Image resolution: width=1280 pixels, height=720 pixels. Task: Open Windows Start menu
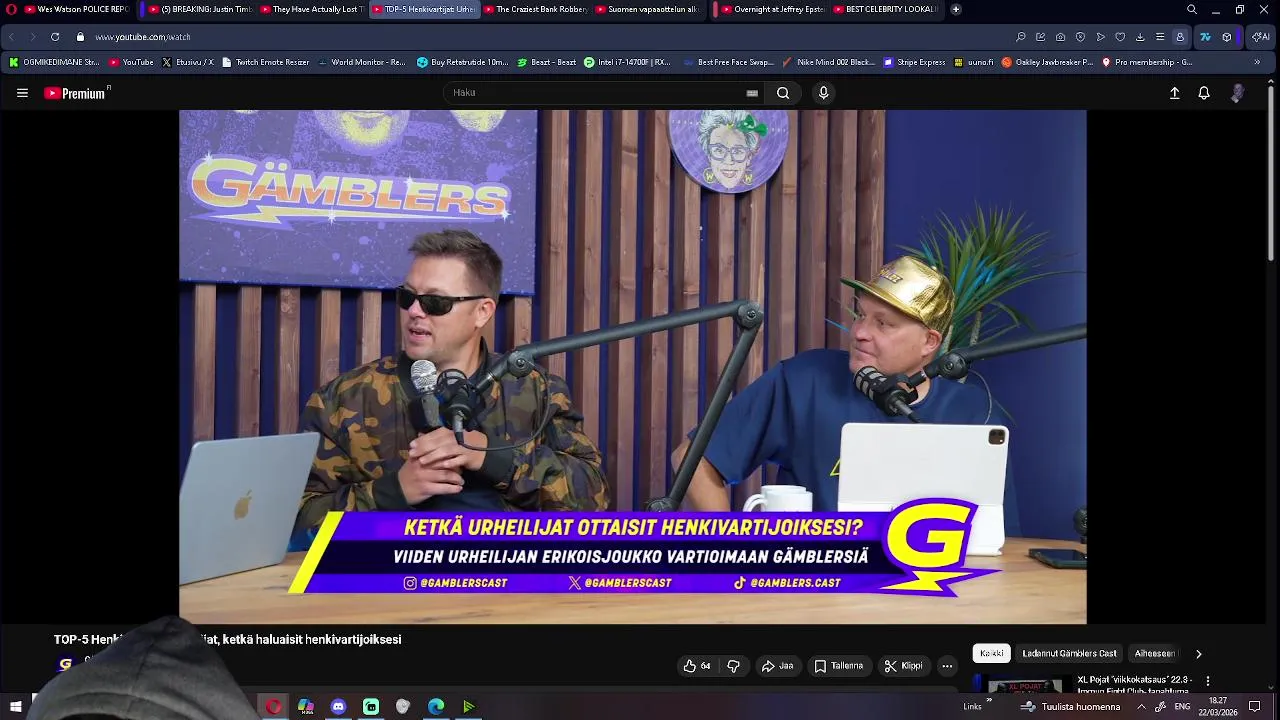[x=15, y=707]
